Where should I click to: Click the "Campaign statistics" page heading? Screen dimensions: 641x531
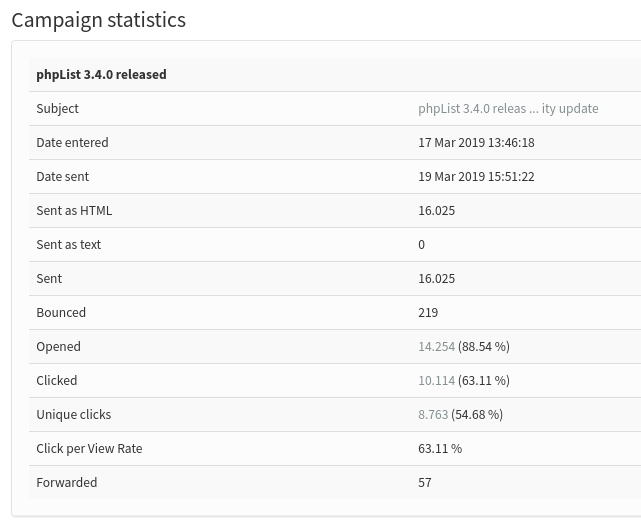tap(98, 20)
